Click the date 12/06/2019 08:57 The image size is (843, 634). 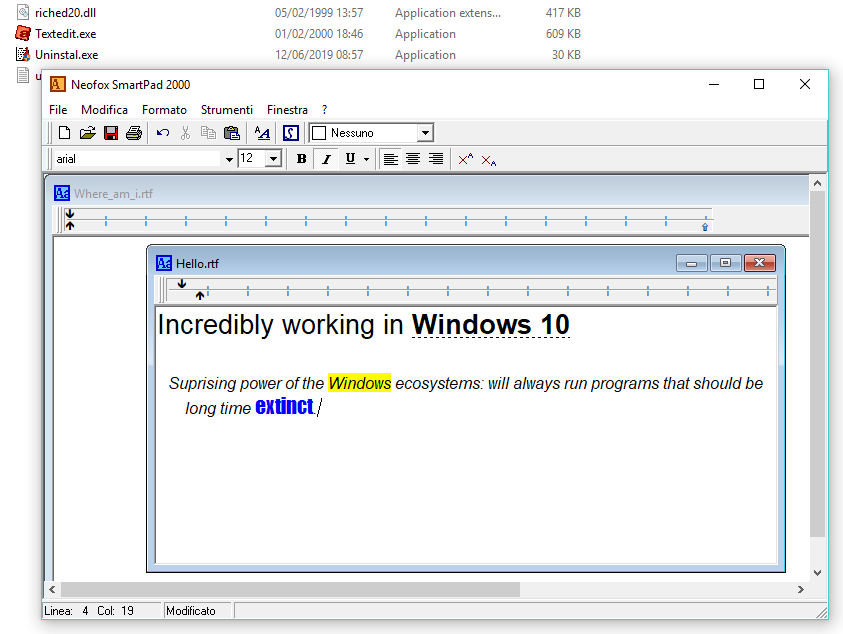319,55
